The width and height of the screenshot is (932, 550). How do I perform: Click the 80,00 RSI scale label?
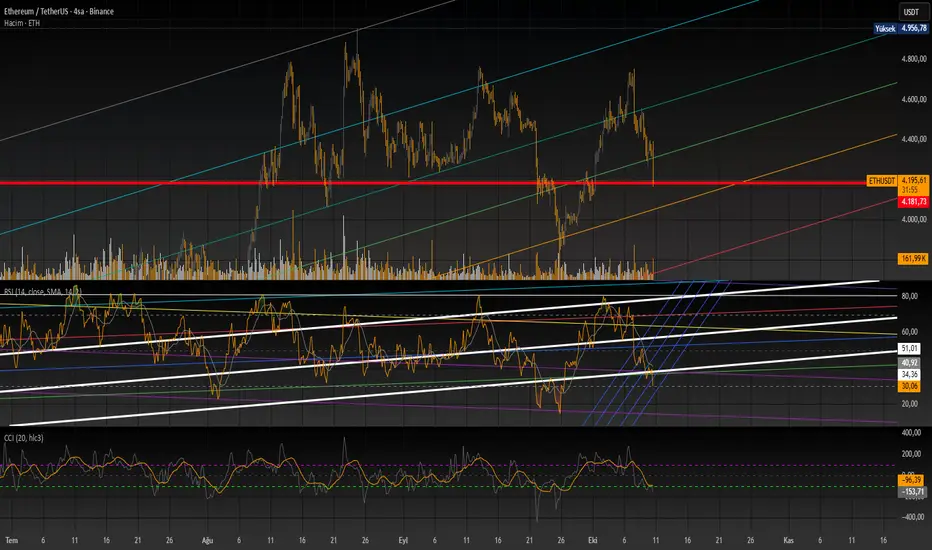(909, 296)
